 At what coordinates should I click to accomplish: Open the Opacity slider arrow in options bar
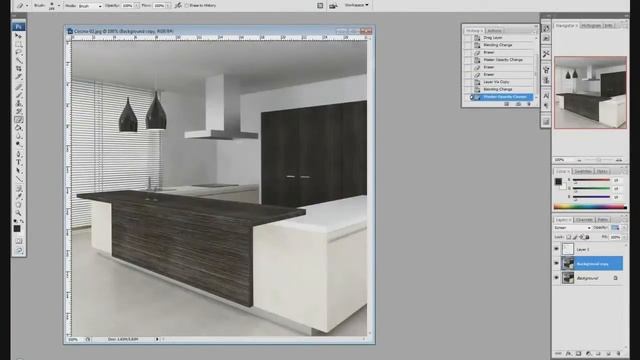[x=137, y=6]
